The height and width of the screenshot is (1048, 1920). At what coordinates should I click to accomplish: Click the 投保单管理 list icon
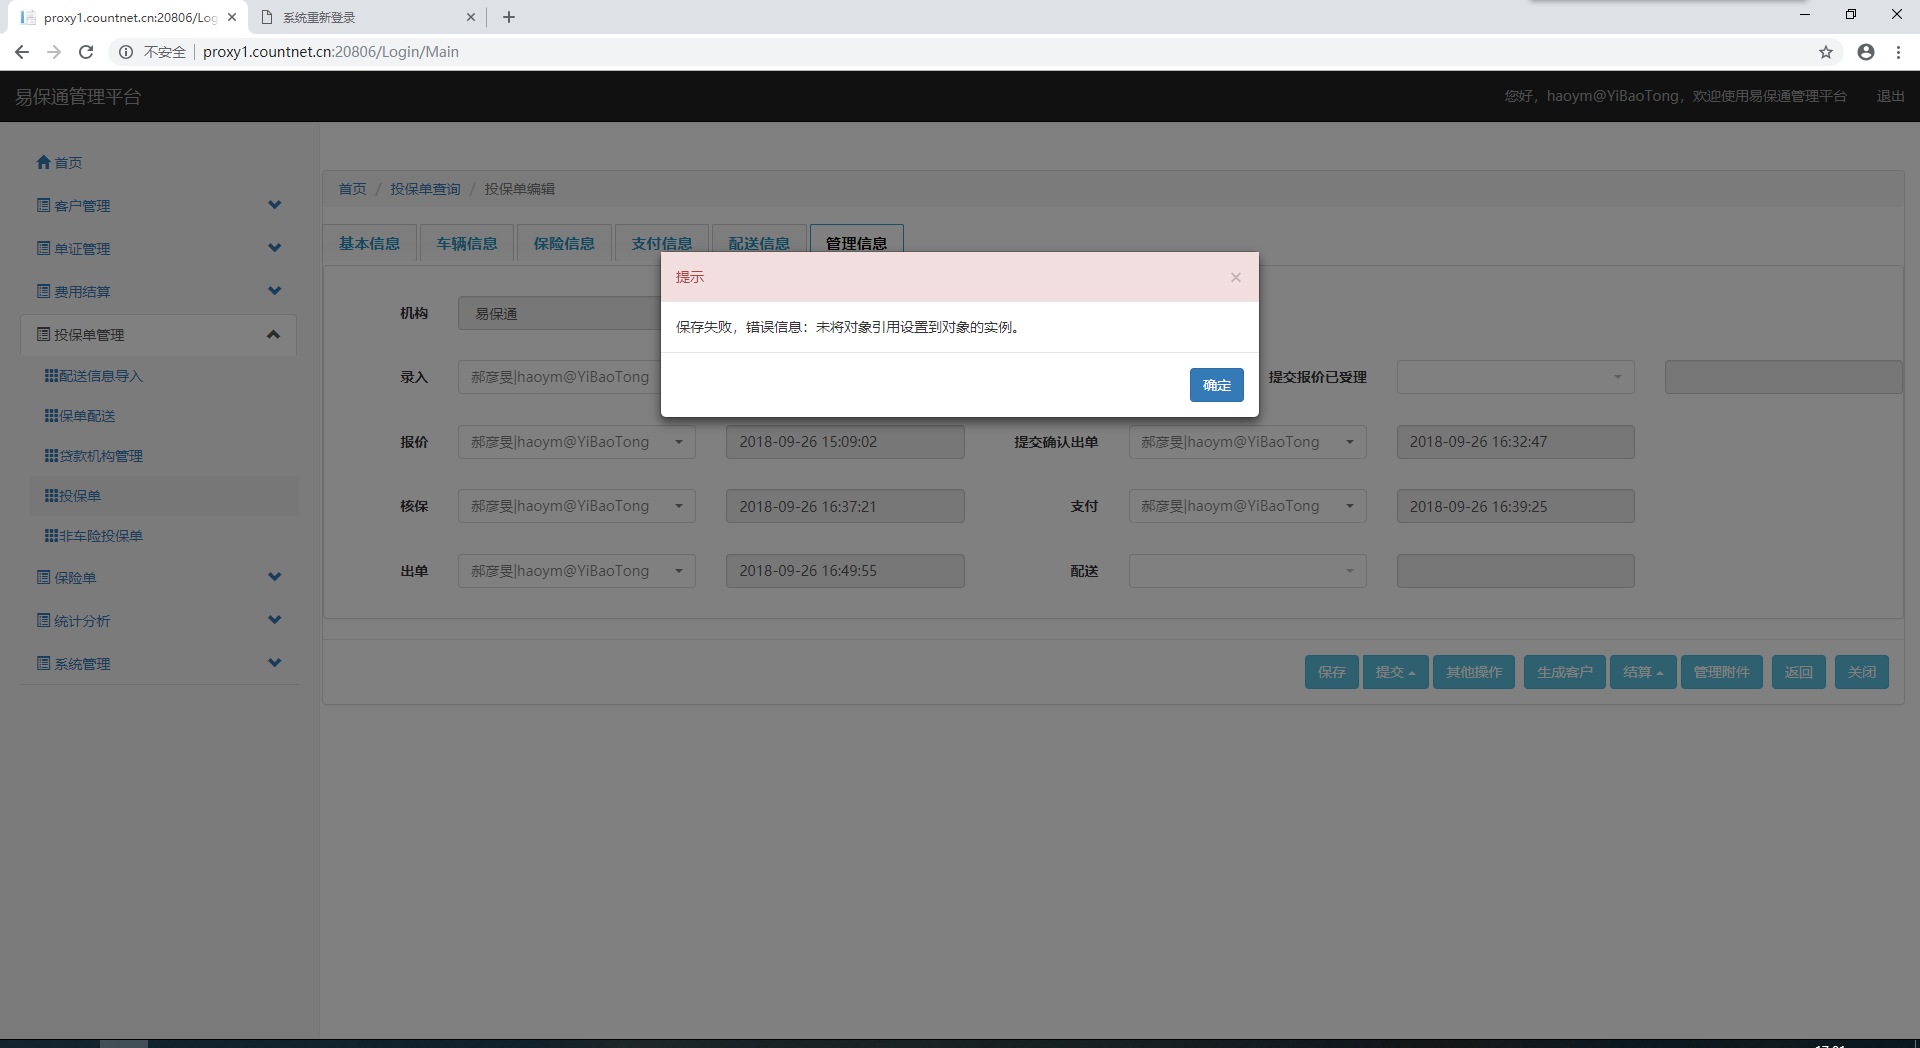[43, 334]
